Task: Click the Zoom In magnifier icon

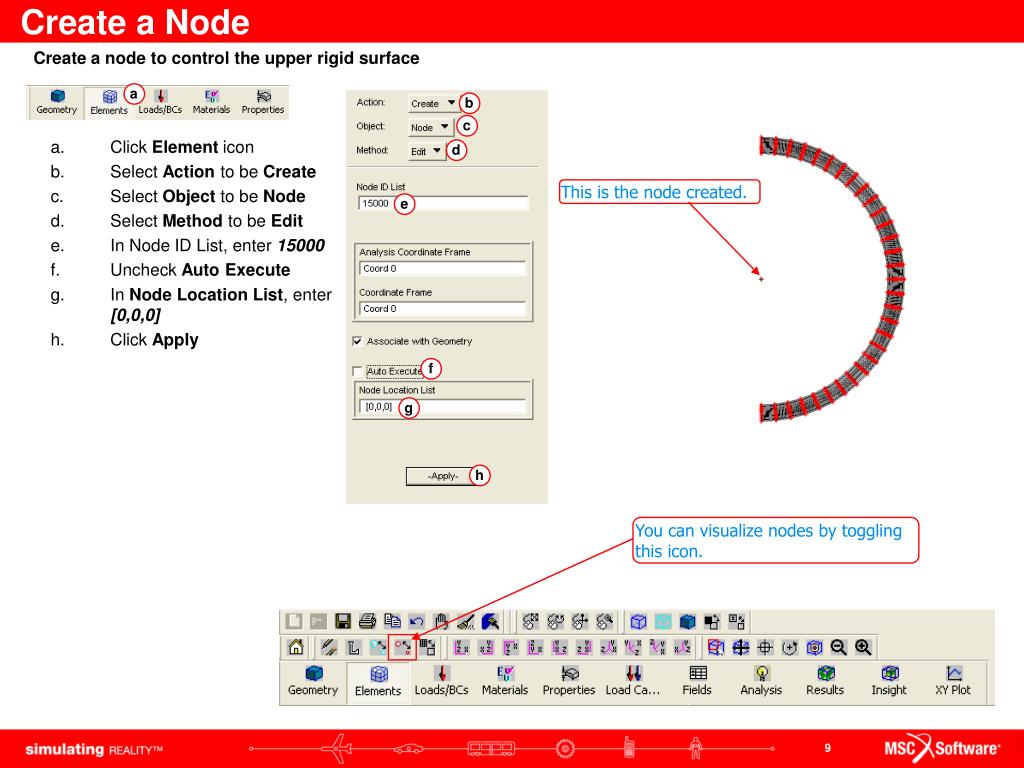Action: click(x=863, y=647)
